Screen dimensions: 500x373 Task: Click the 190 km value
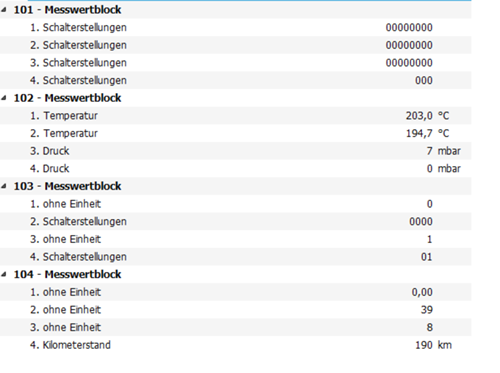pyautogui.click(x=433, y=345)
